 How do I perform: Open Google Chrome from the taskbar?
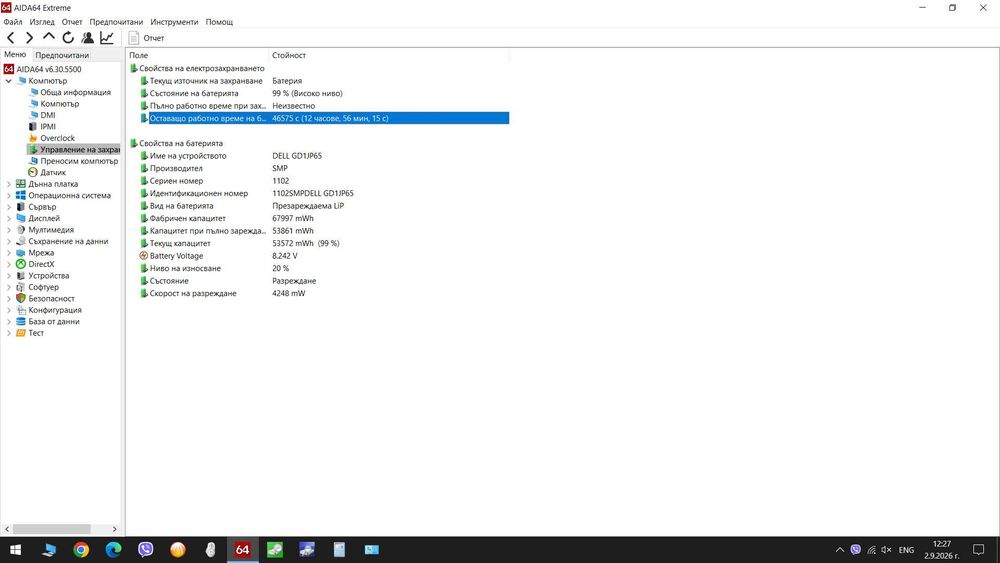[81, 550]
